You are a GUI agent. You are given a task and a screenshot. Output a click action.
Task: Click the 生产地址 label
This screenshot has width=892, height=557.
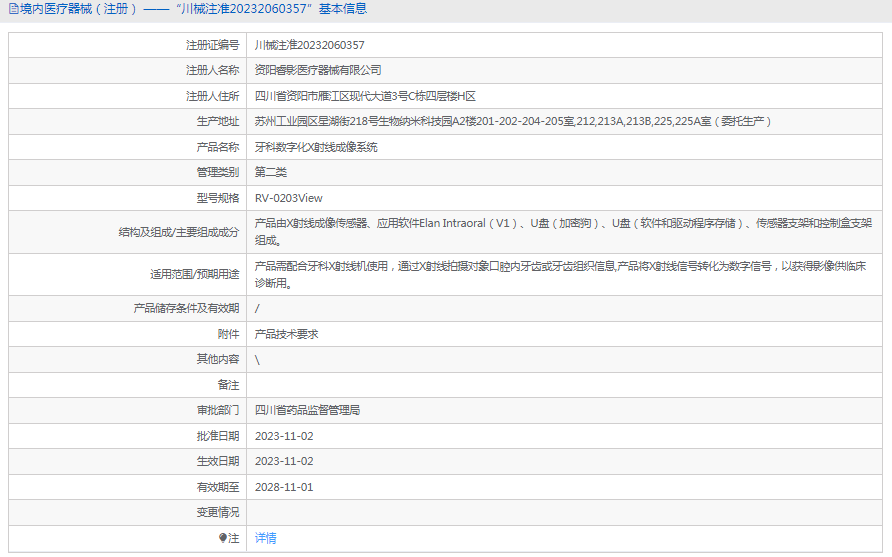pyautogui.click(x=218, y=121)
